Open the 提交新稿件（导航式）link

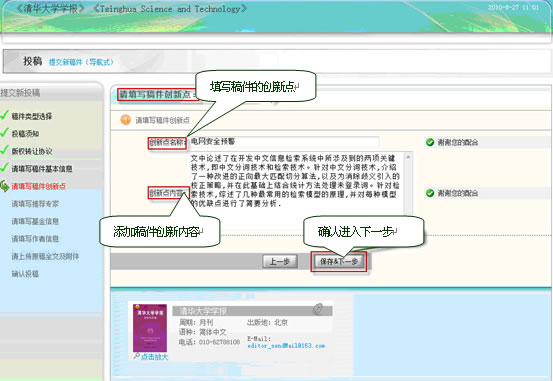tap(81, 62)
